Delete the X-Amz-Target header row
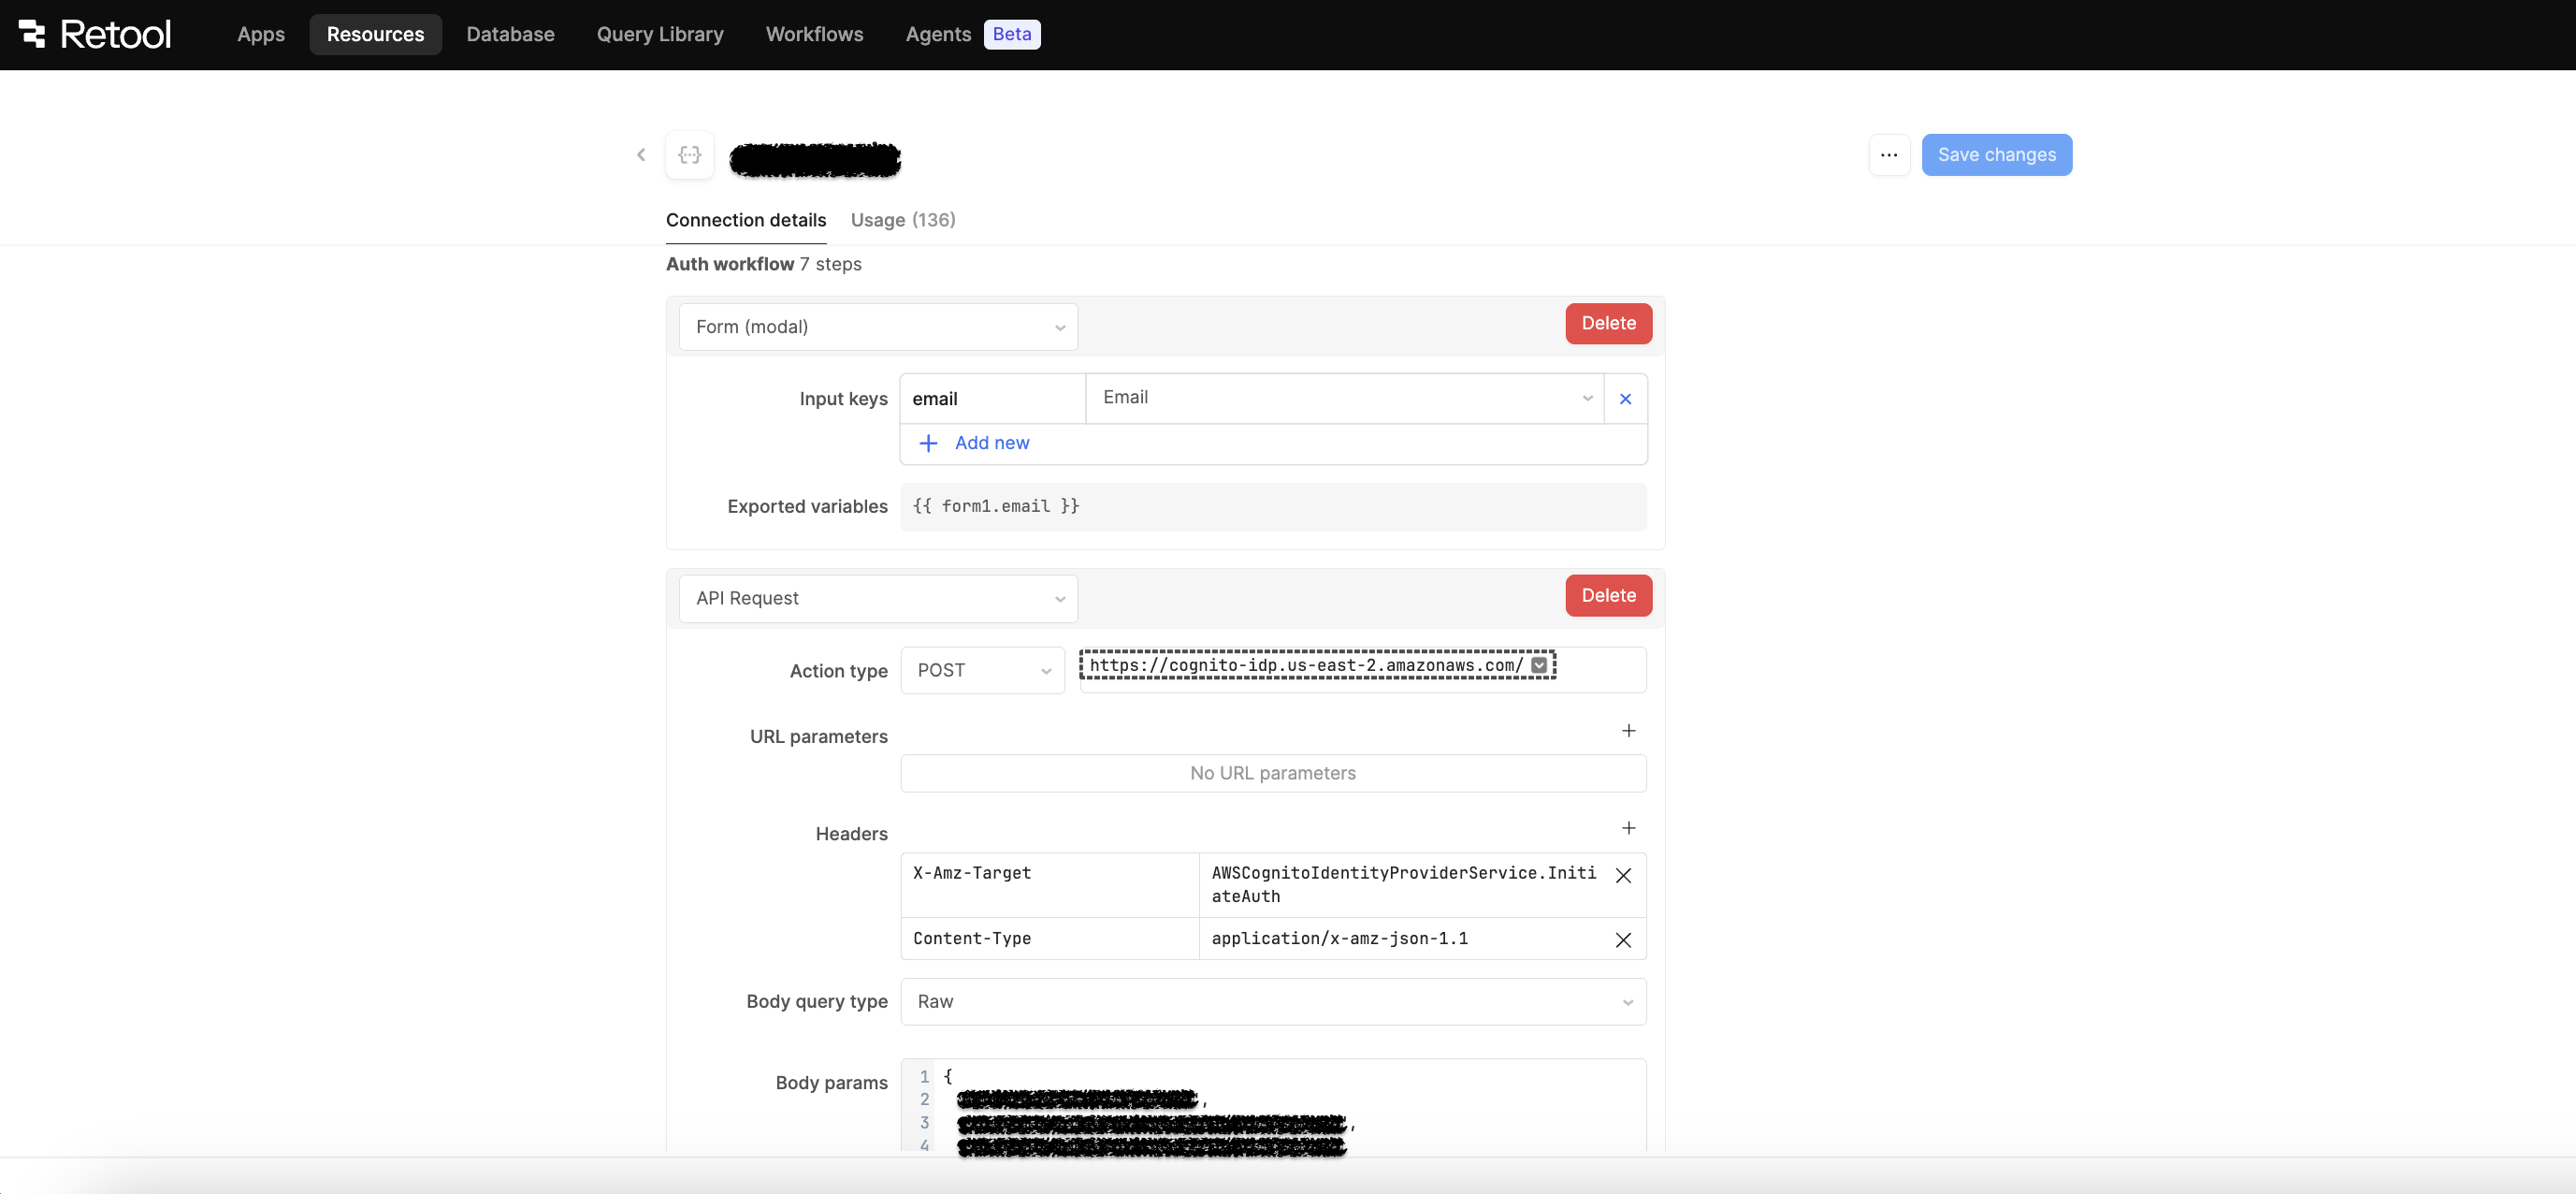Screen dimensions: 2576x1194 coord(1623,876)
